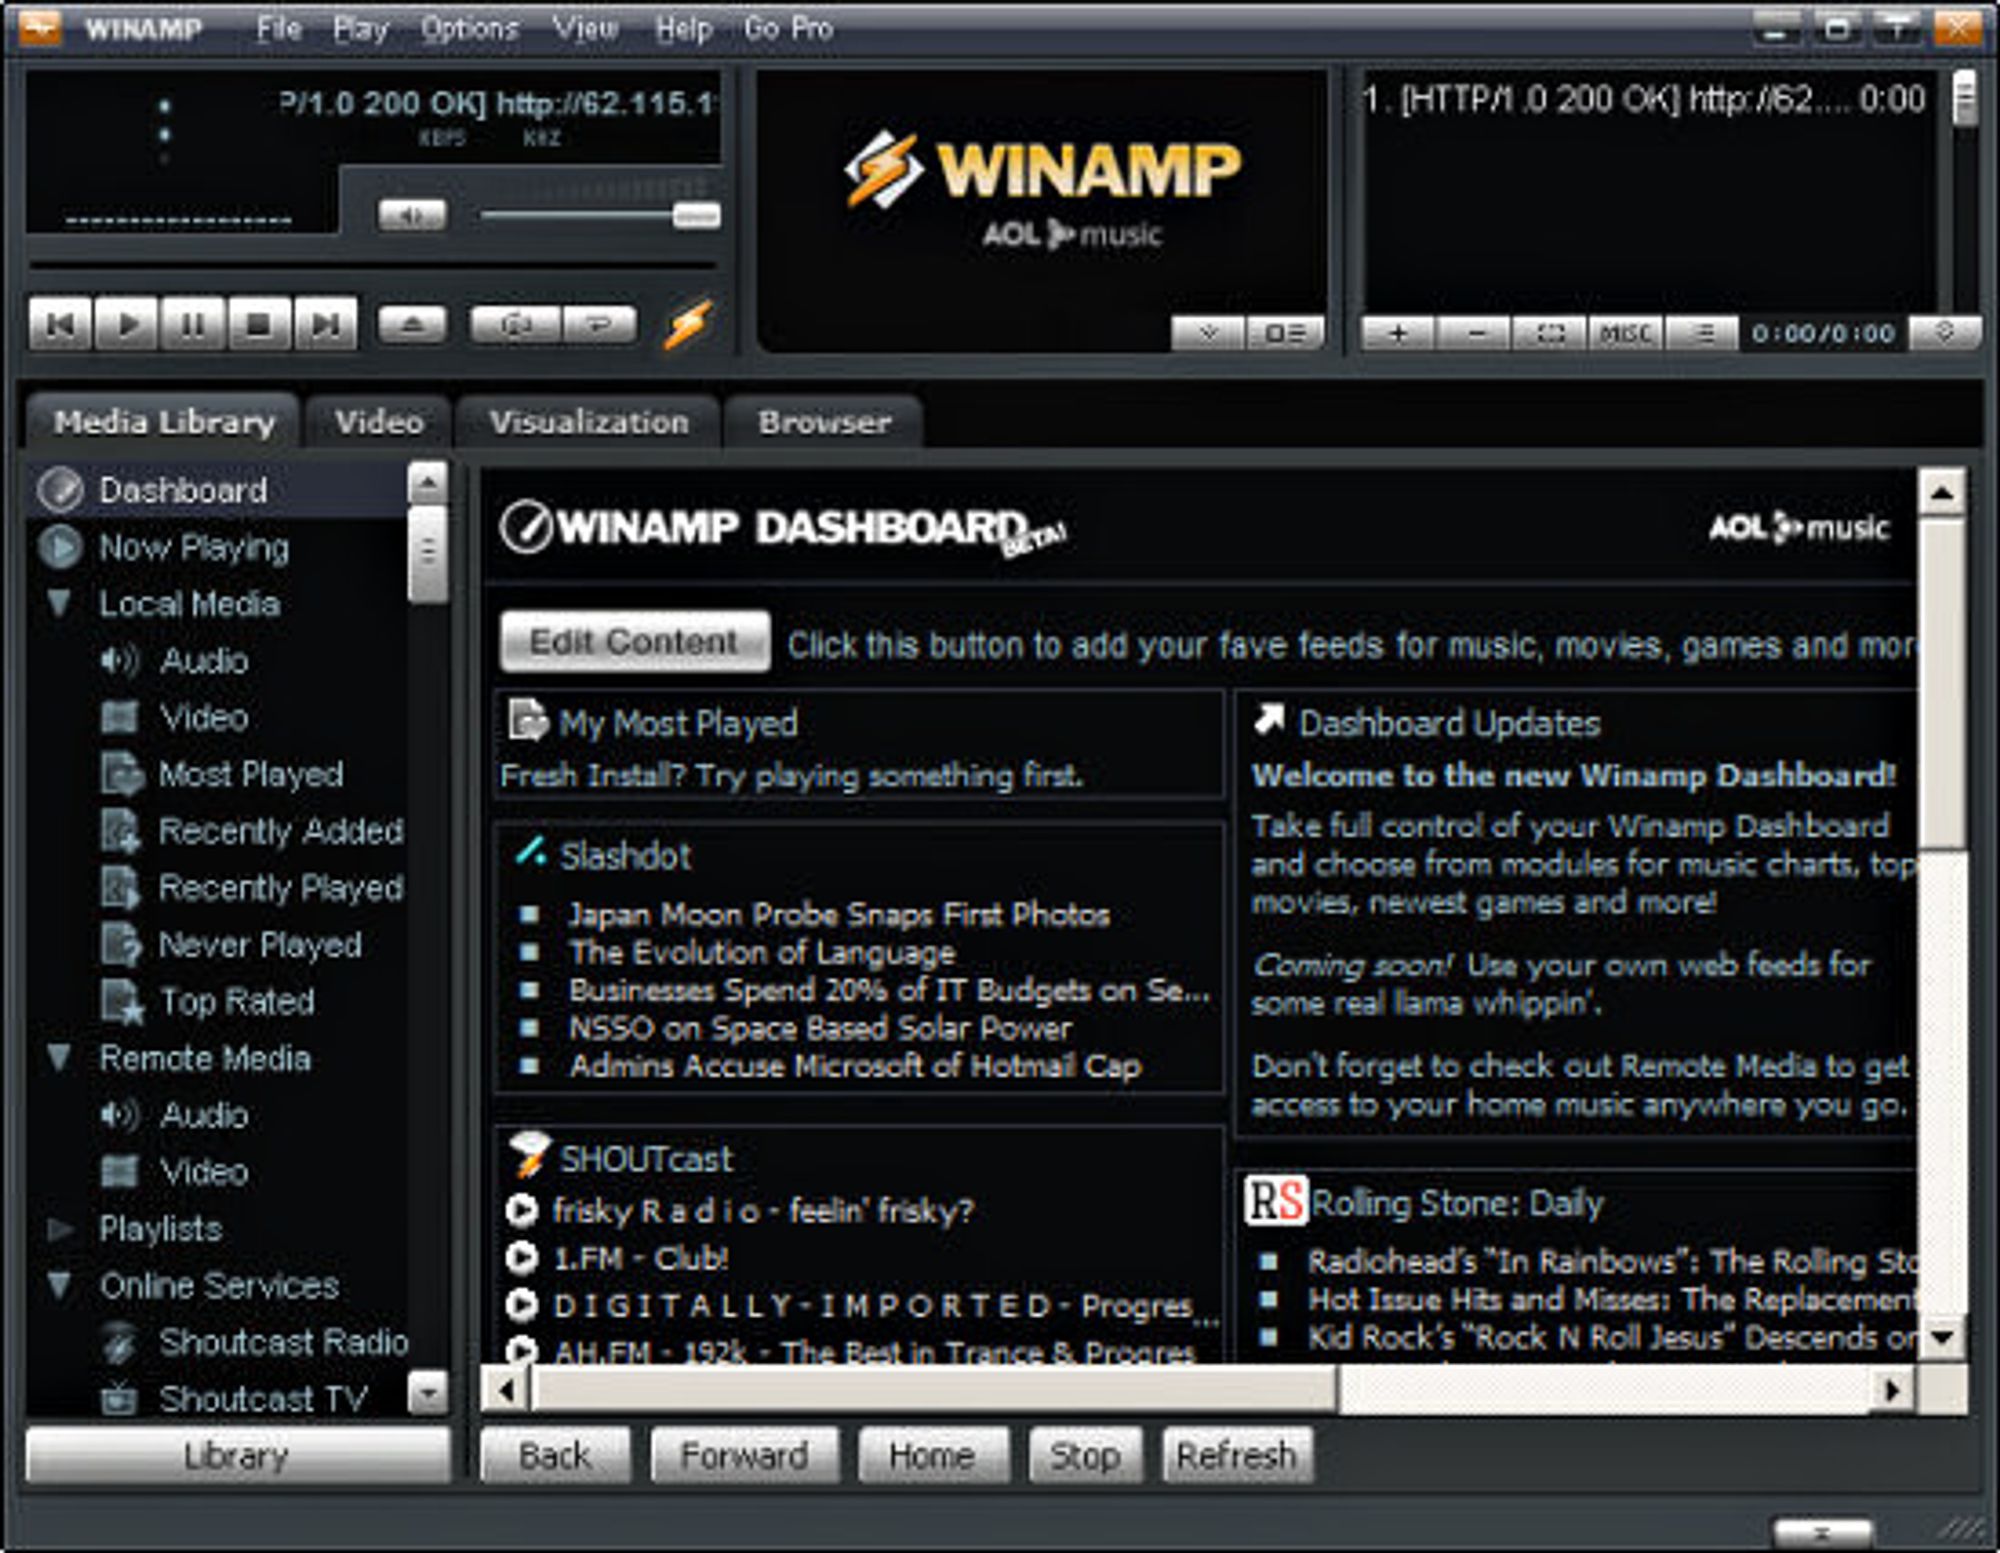Click the dashboard vertical scrollbar down arrow
Image resolution: width=2000 pixels, height=1553 pixels.
[1942, 1338]
